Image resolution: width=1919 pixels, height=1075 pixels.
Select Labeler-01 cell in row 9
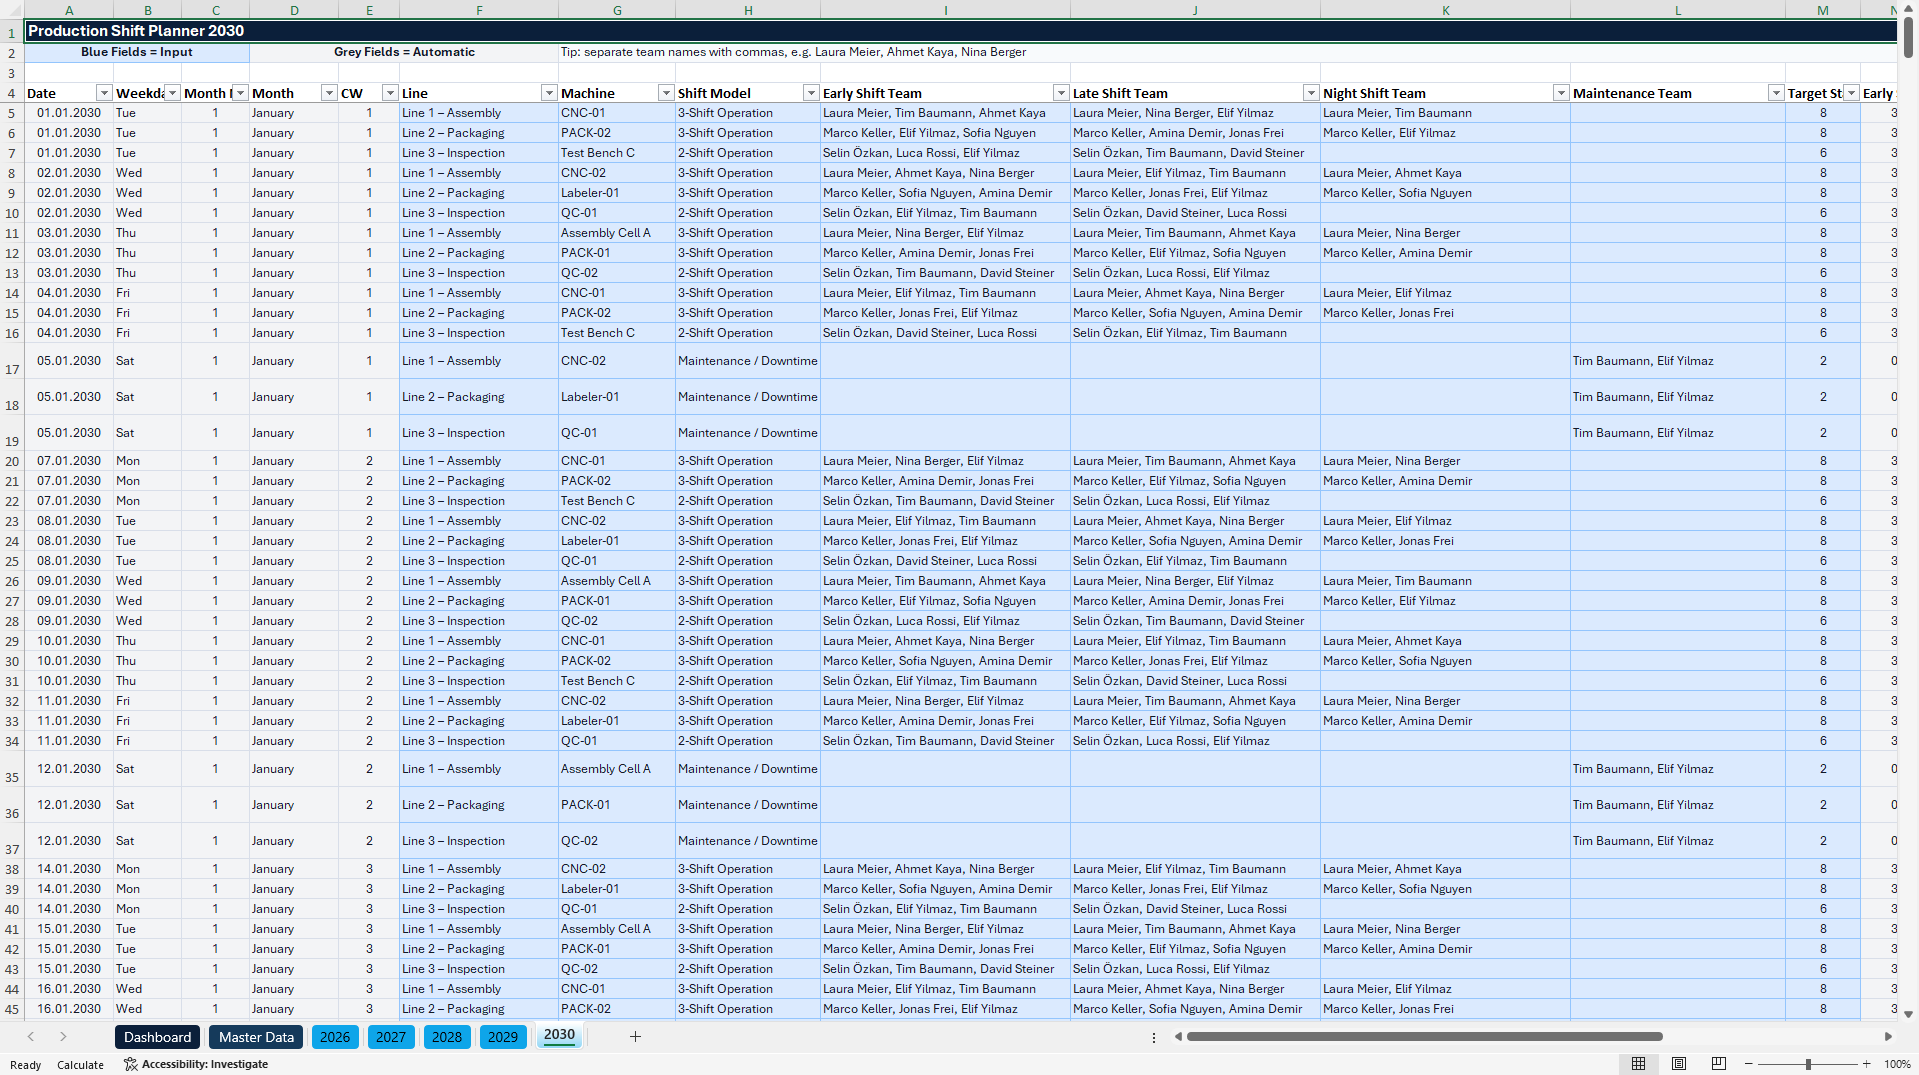tap(617, 193)
